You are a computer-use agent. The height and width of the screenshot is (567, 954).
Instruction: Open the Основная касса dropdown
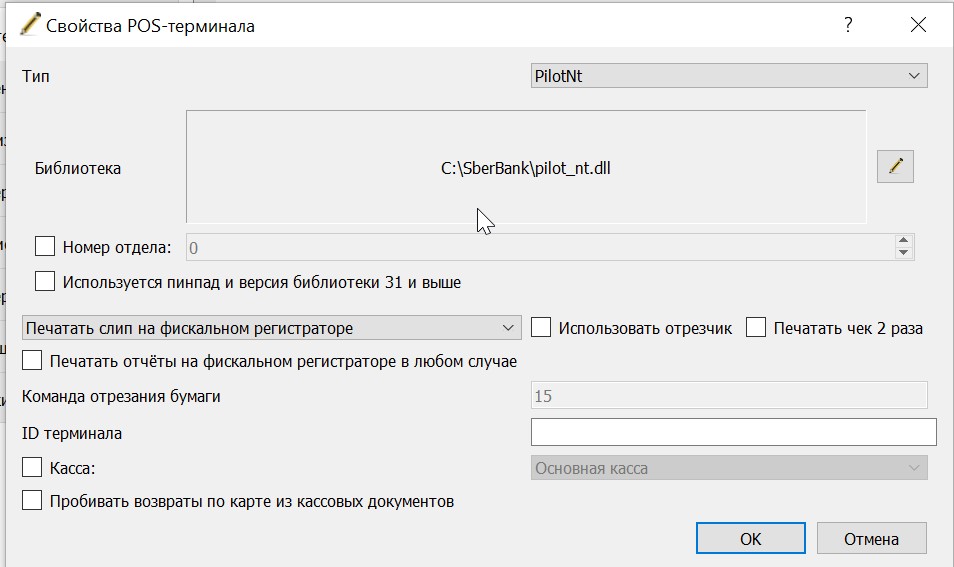coord(729,468)
